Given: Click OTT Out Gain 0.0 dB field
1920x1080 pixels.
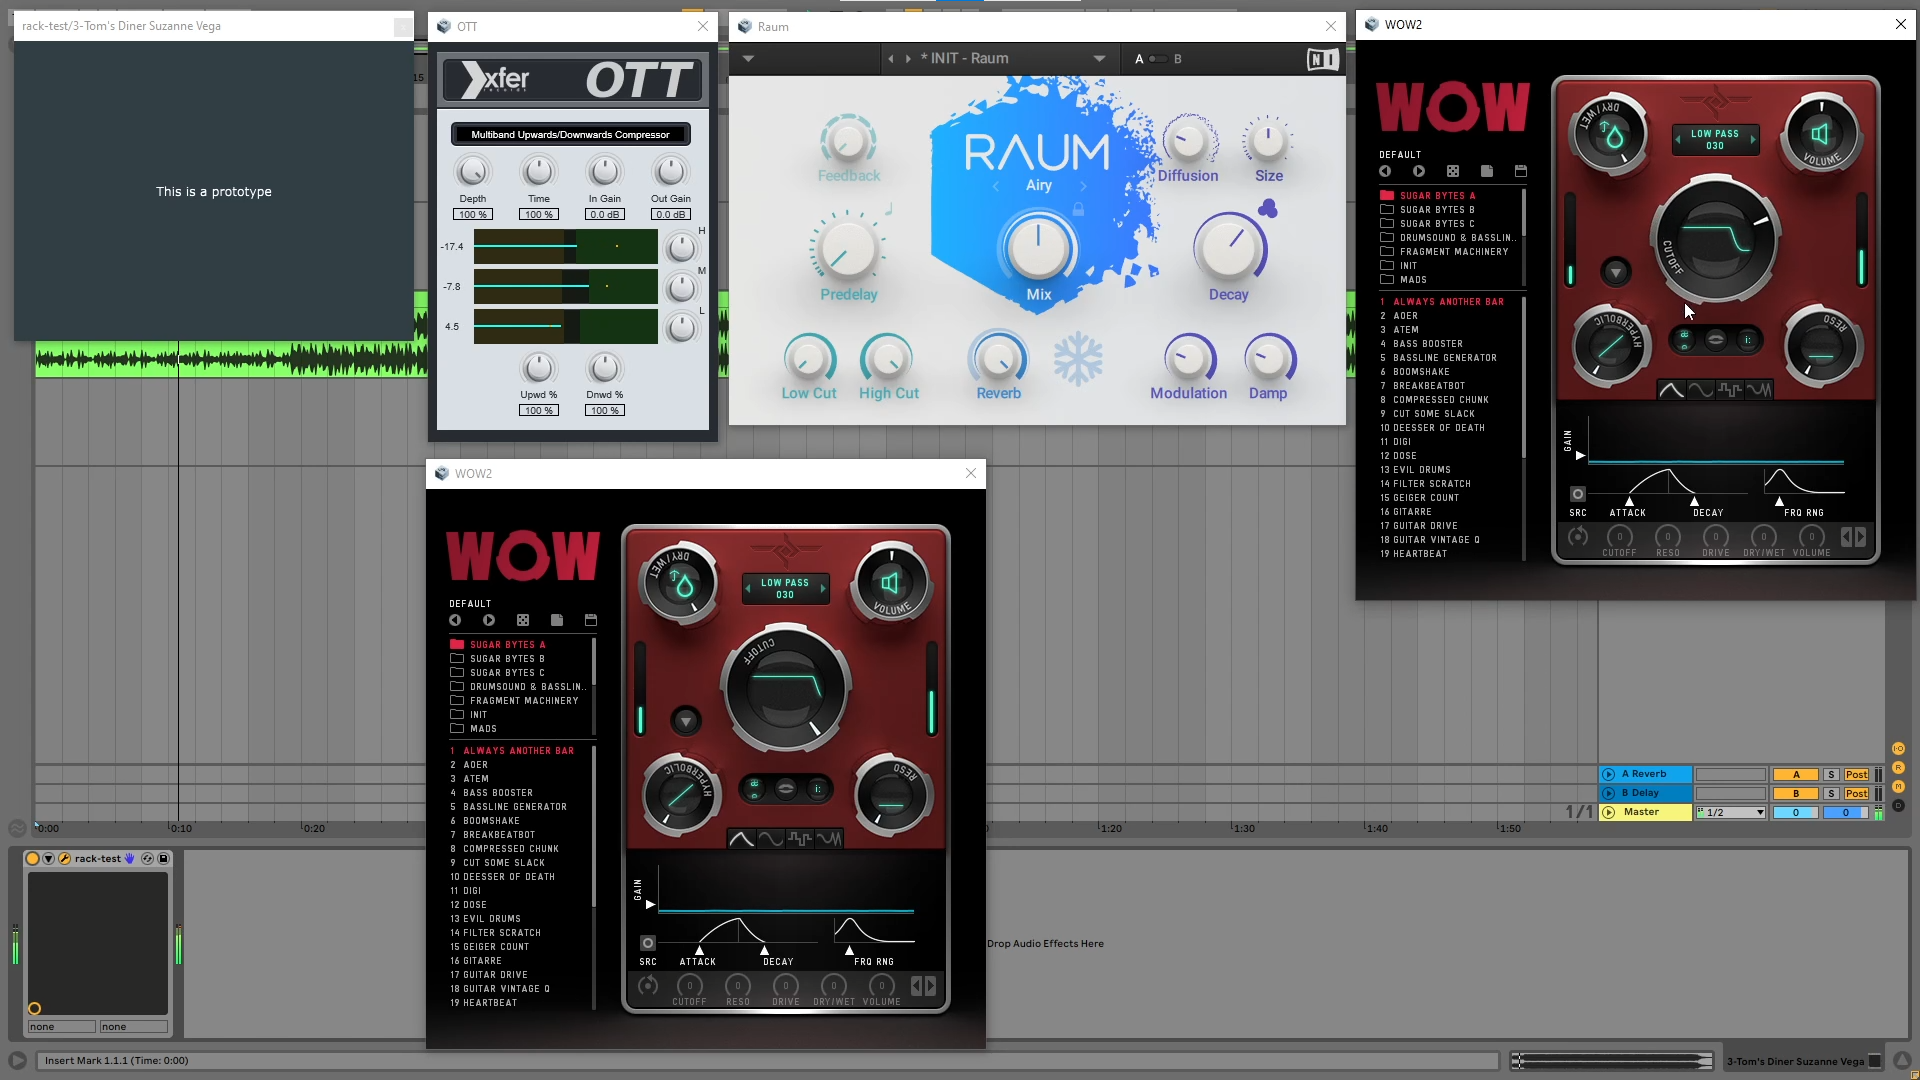Looking at the screenshot, I should 670,215.
